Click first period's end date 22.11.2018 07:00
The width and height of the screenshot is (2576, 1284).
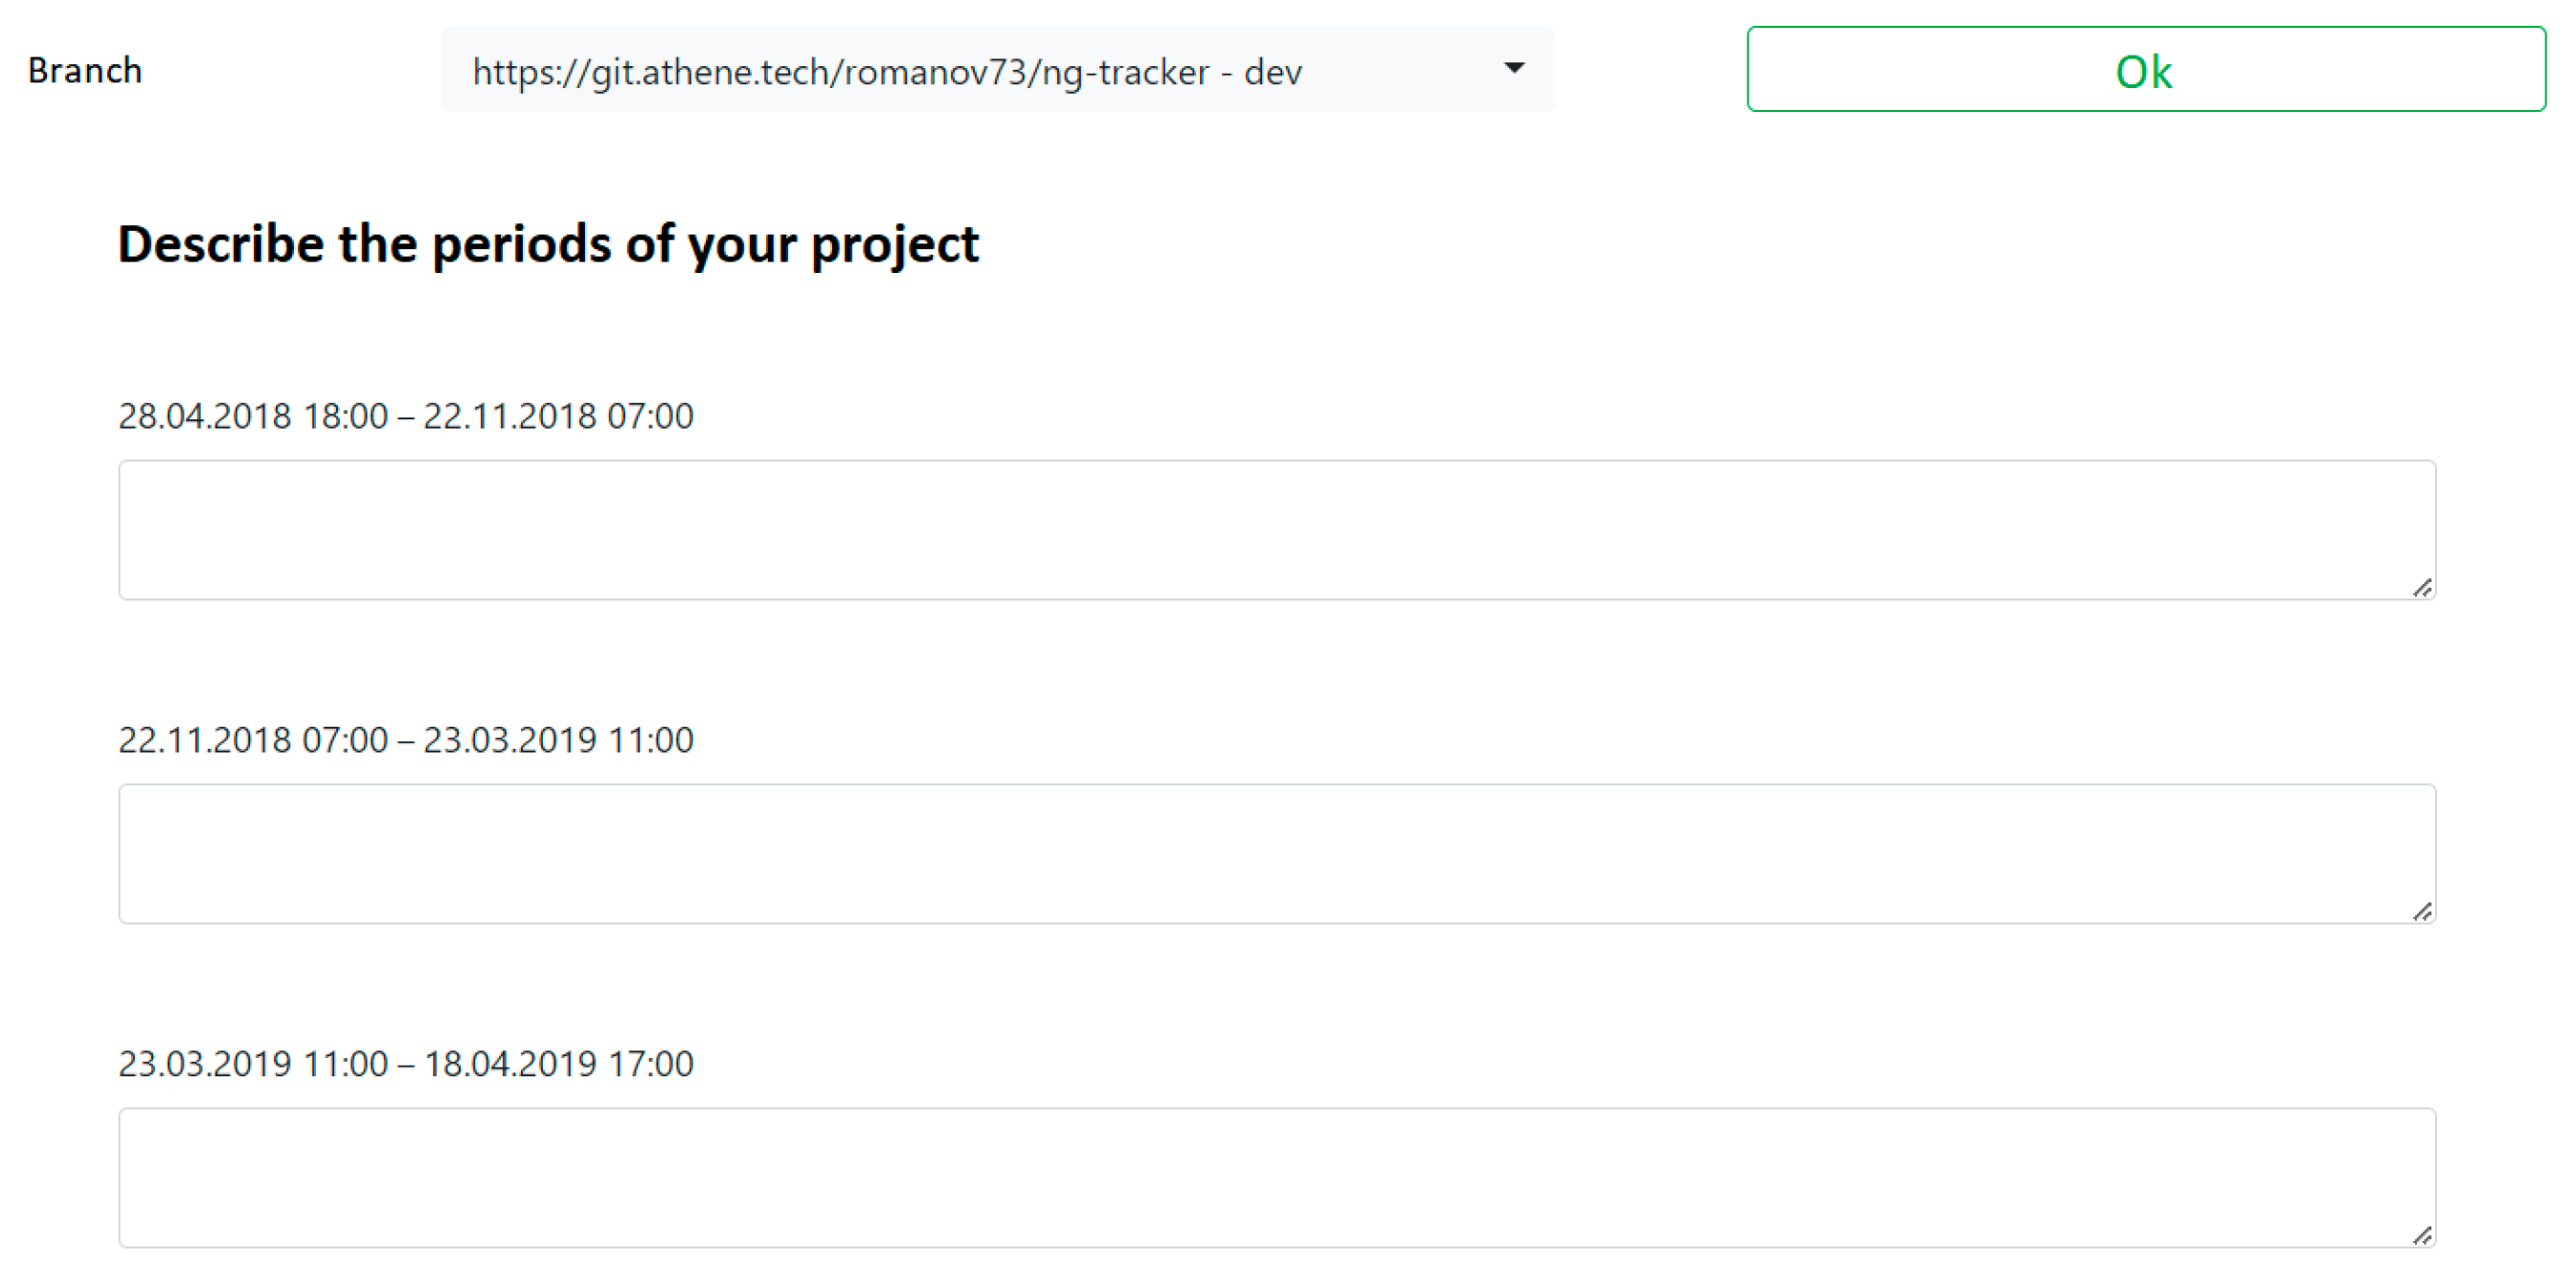coord(558,416)
